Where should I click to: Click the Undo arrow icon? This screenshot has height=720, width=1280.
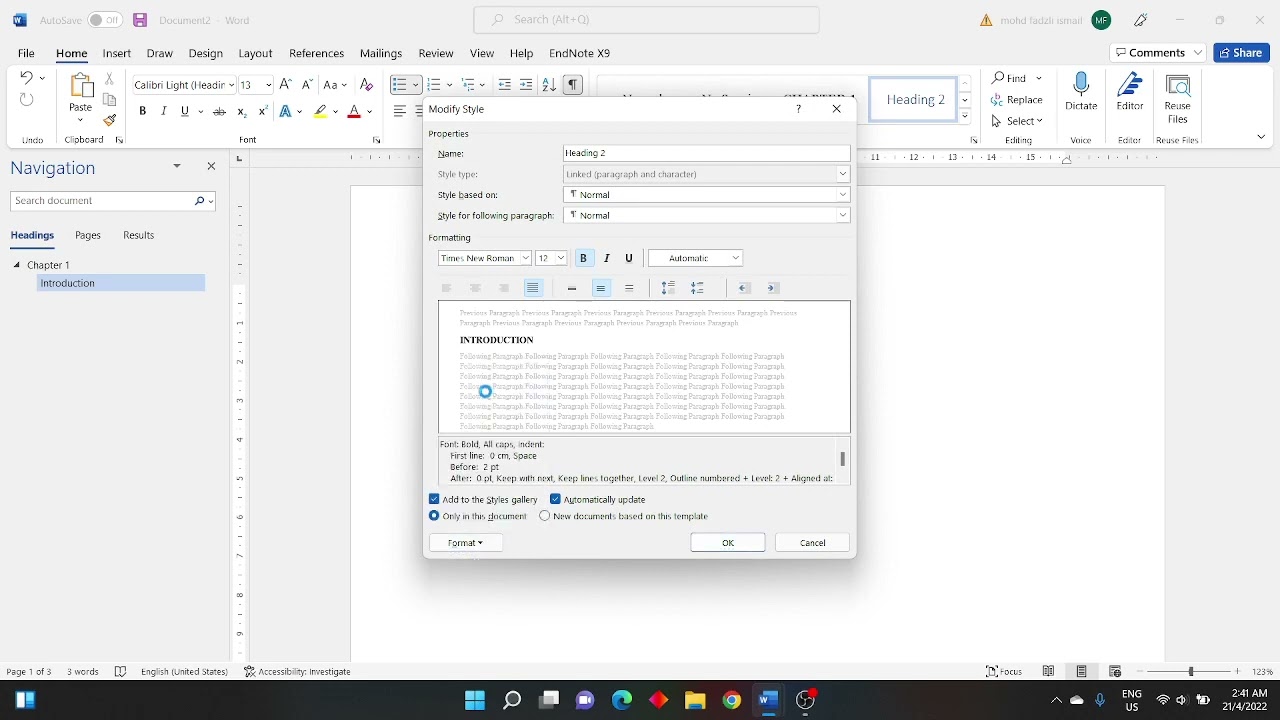click(x=27, y=77)
